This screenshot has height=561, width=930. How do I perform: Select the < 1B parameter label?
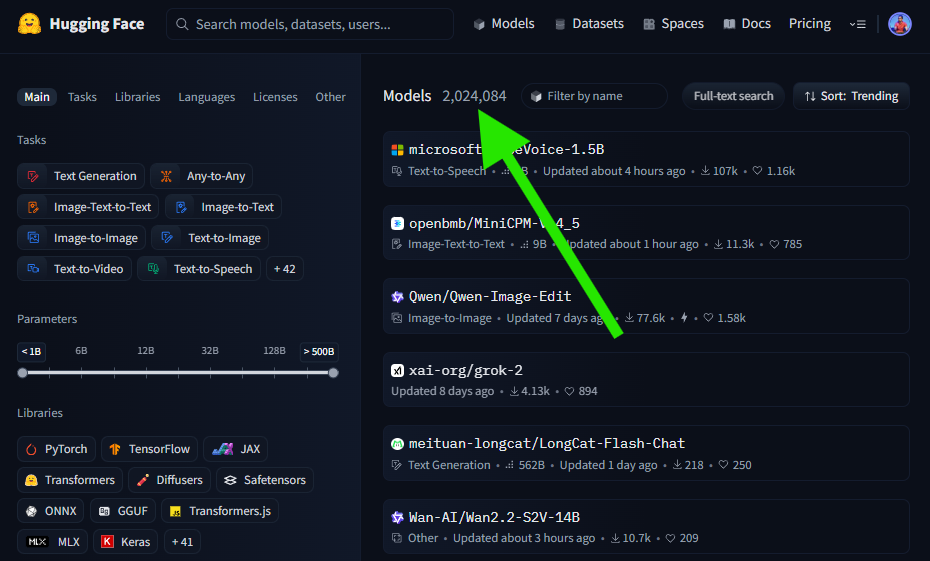click(x=31, y=352)
